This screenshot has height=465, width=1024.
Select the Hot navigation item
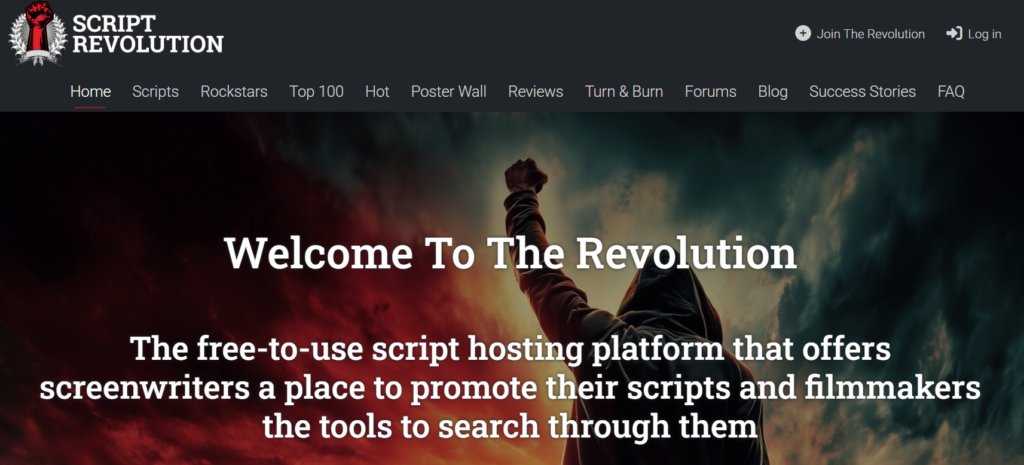(x=377, y=91)
